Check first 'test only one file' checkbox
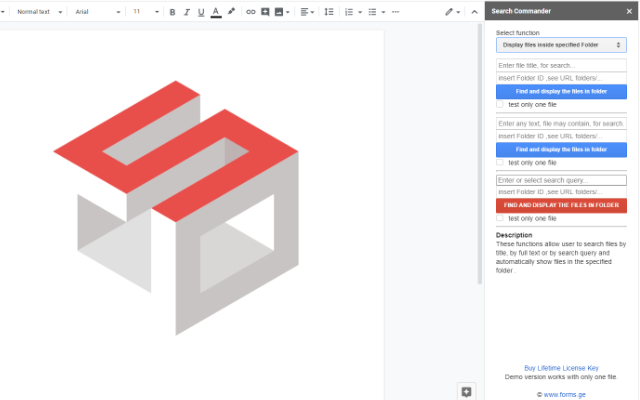640x400 pixels. click(500, 104)
